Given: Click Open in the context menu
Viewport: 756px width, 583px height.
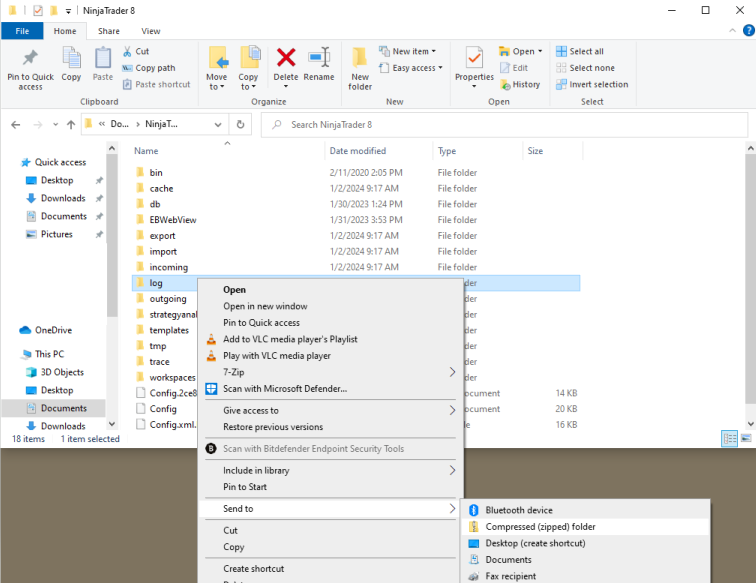Looking at the screenshot, I should [x=330, y=290].
